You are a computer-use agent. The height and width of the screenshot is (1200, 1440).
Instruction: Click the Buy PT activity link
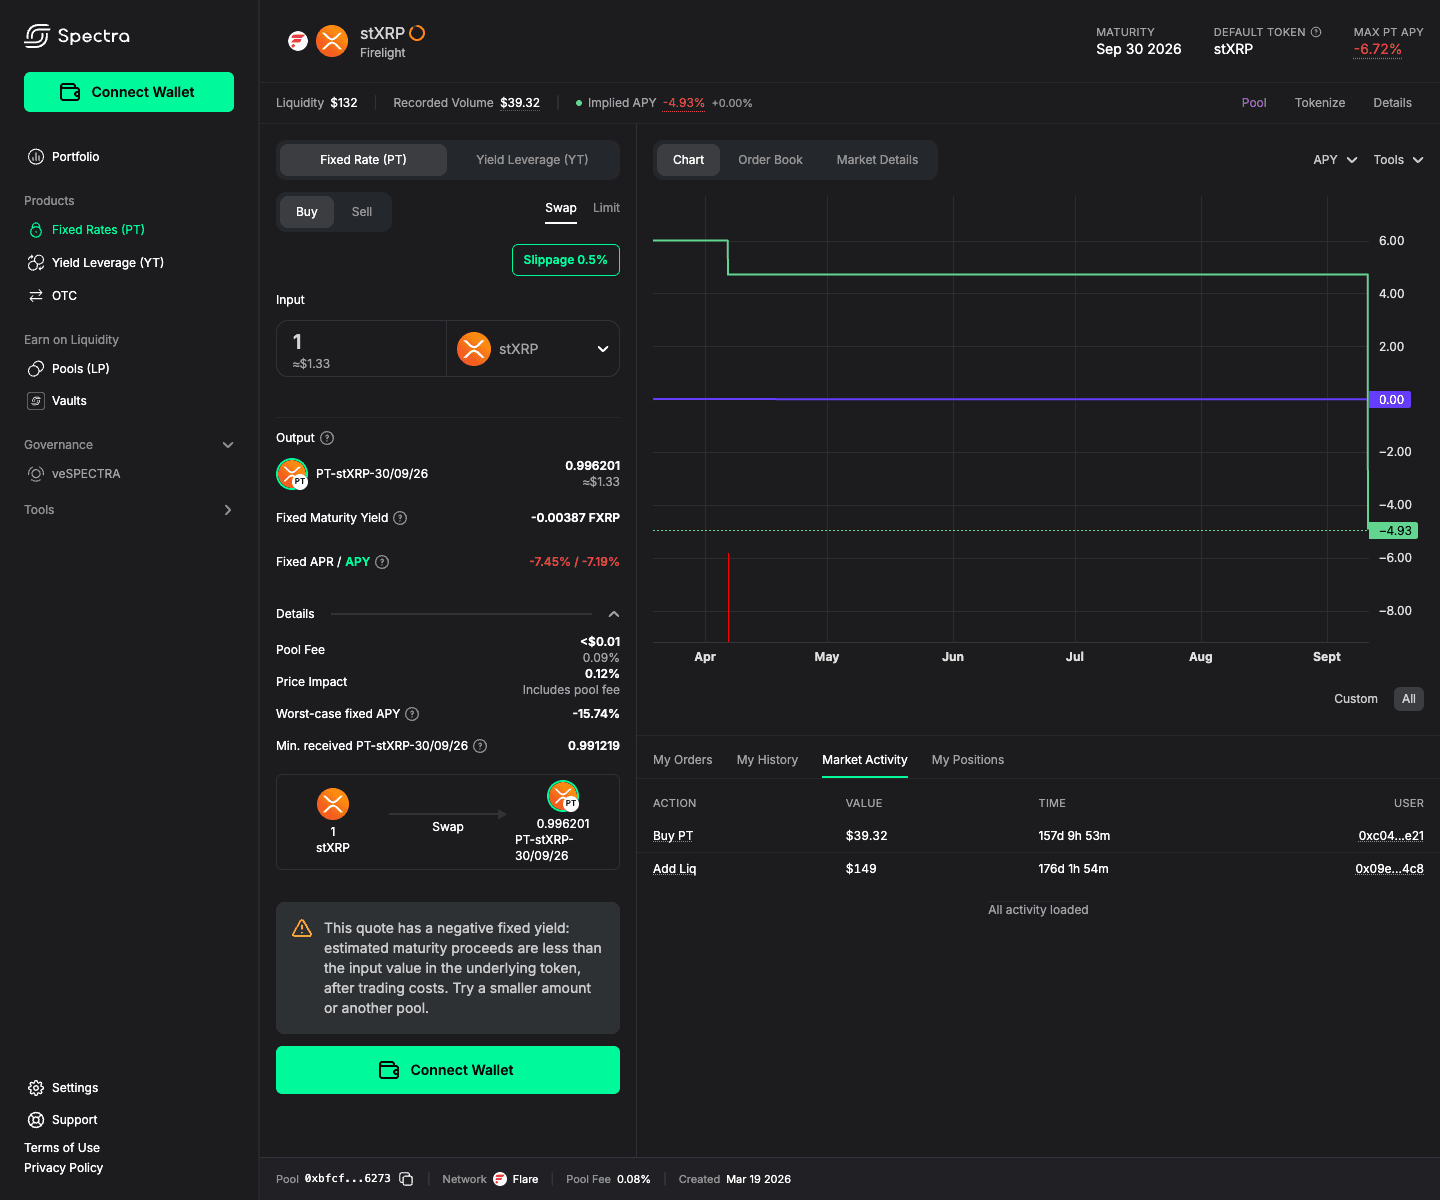click(x=673, y=836)
